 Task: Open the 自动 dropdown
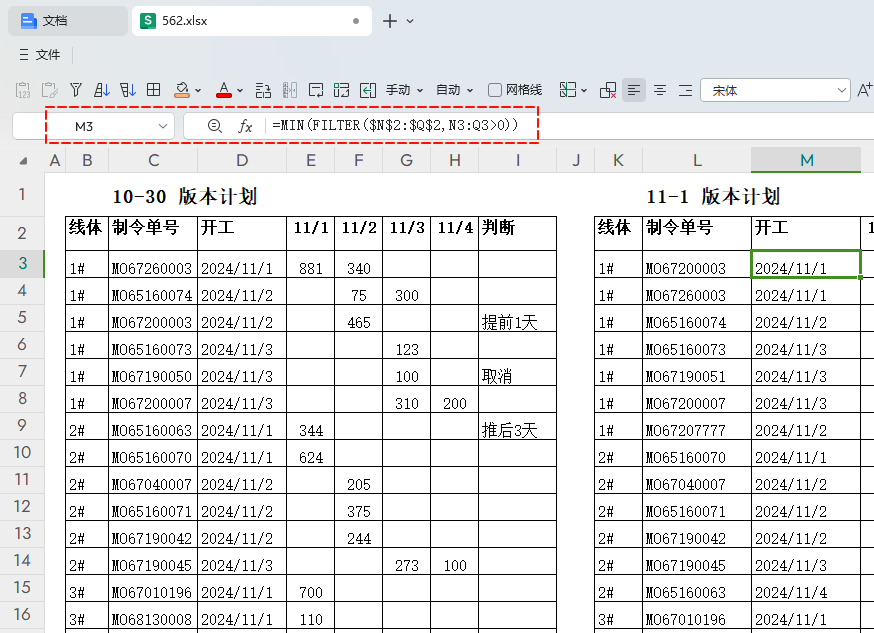[x=455, y=90]
